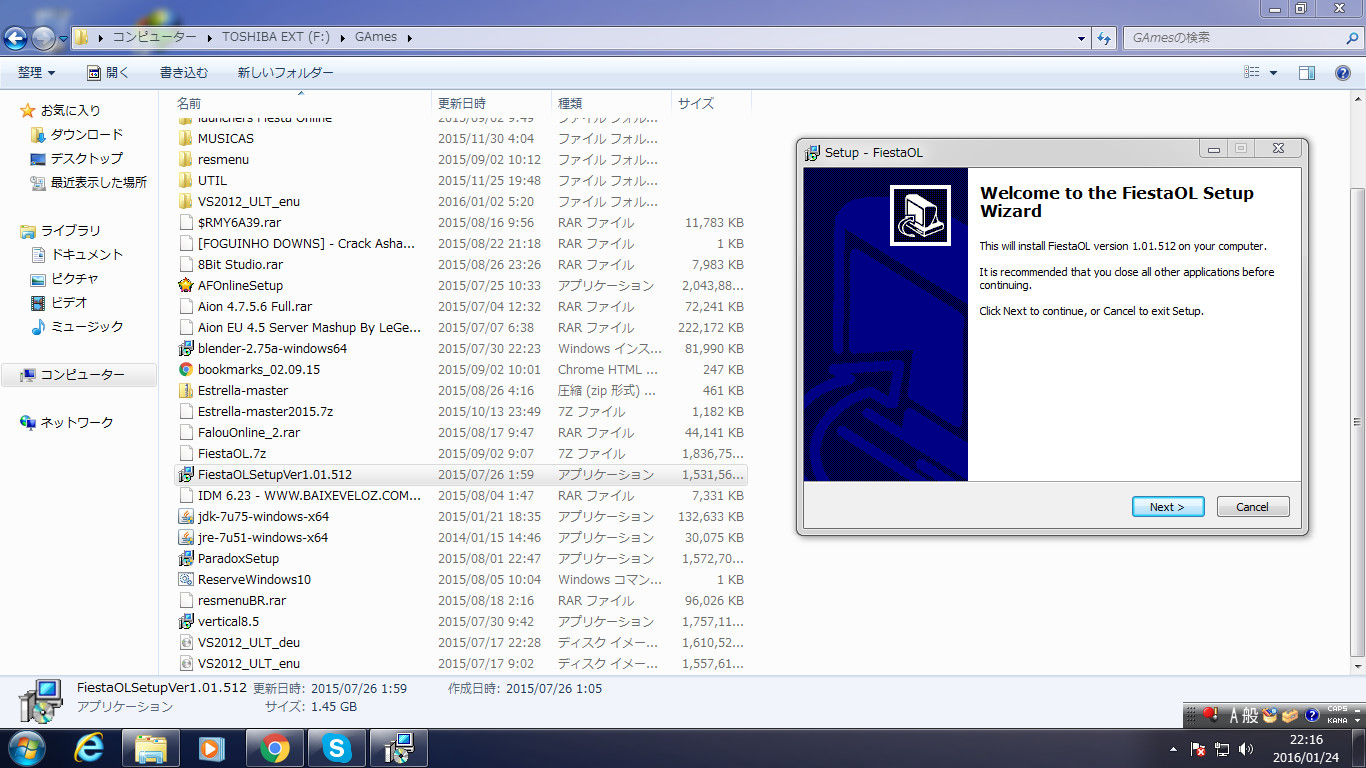The height and width of the screenshot is (768, 1366).
Task: Select Estrella-master zip folder icon
Action: (x=185, y=390)
